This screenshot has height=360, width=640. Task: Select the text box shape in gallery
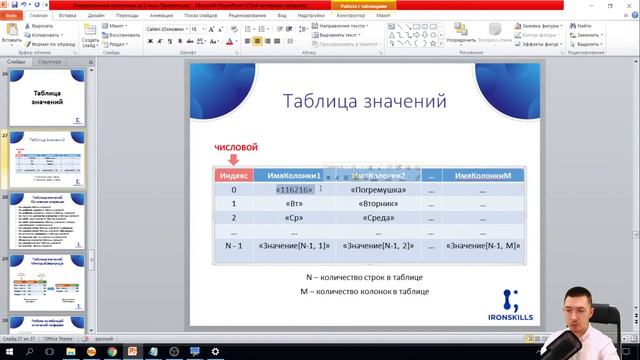391,27
